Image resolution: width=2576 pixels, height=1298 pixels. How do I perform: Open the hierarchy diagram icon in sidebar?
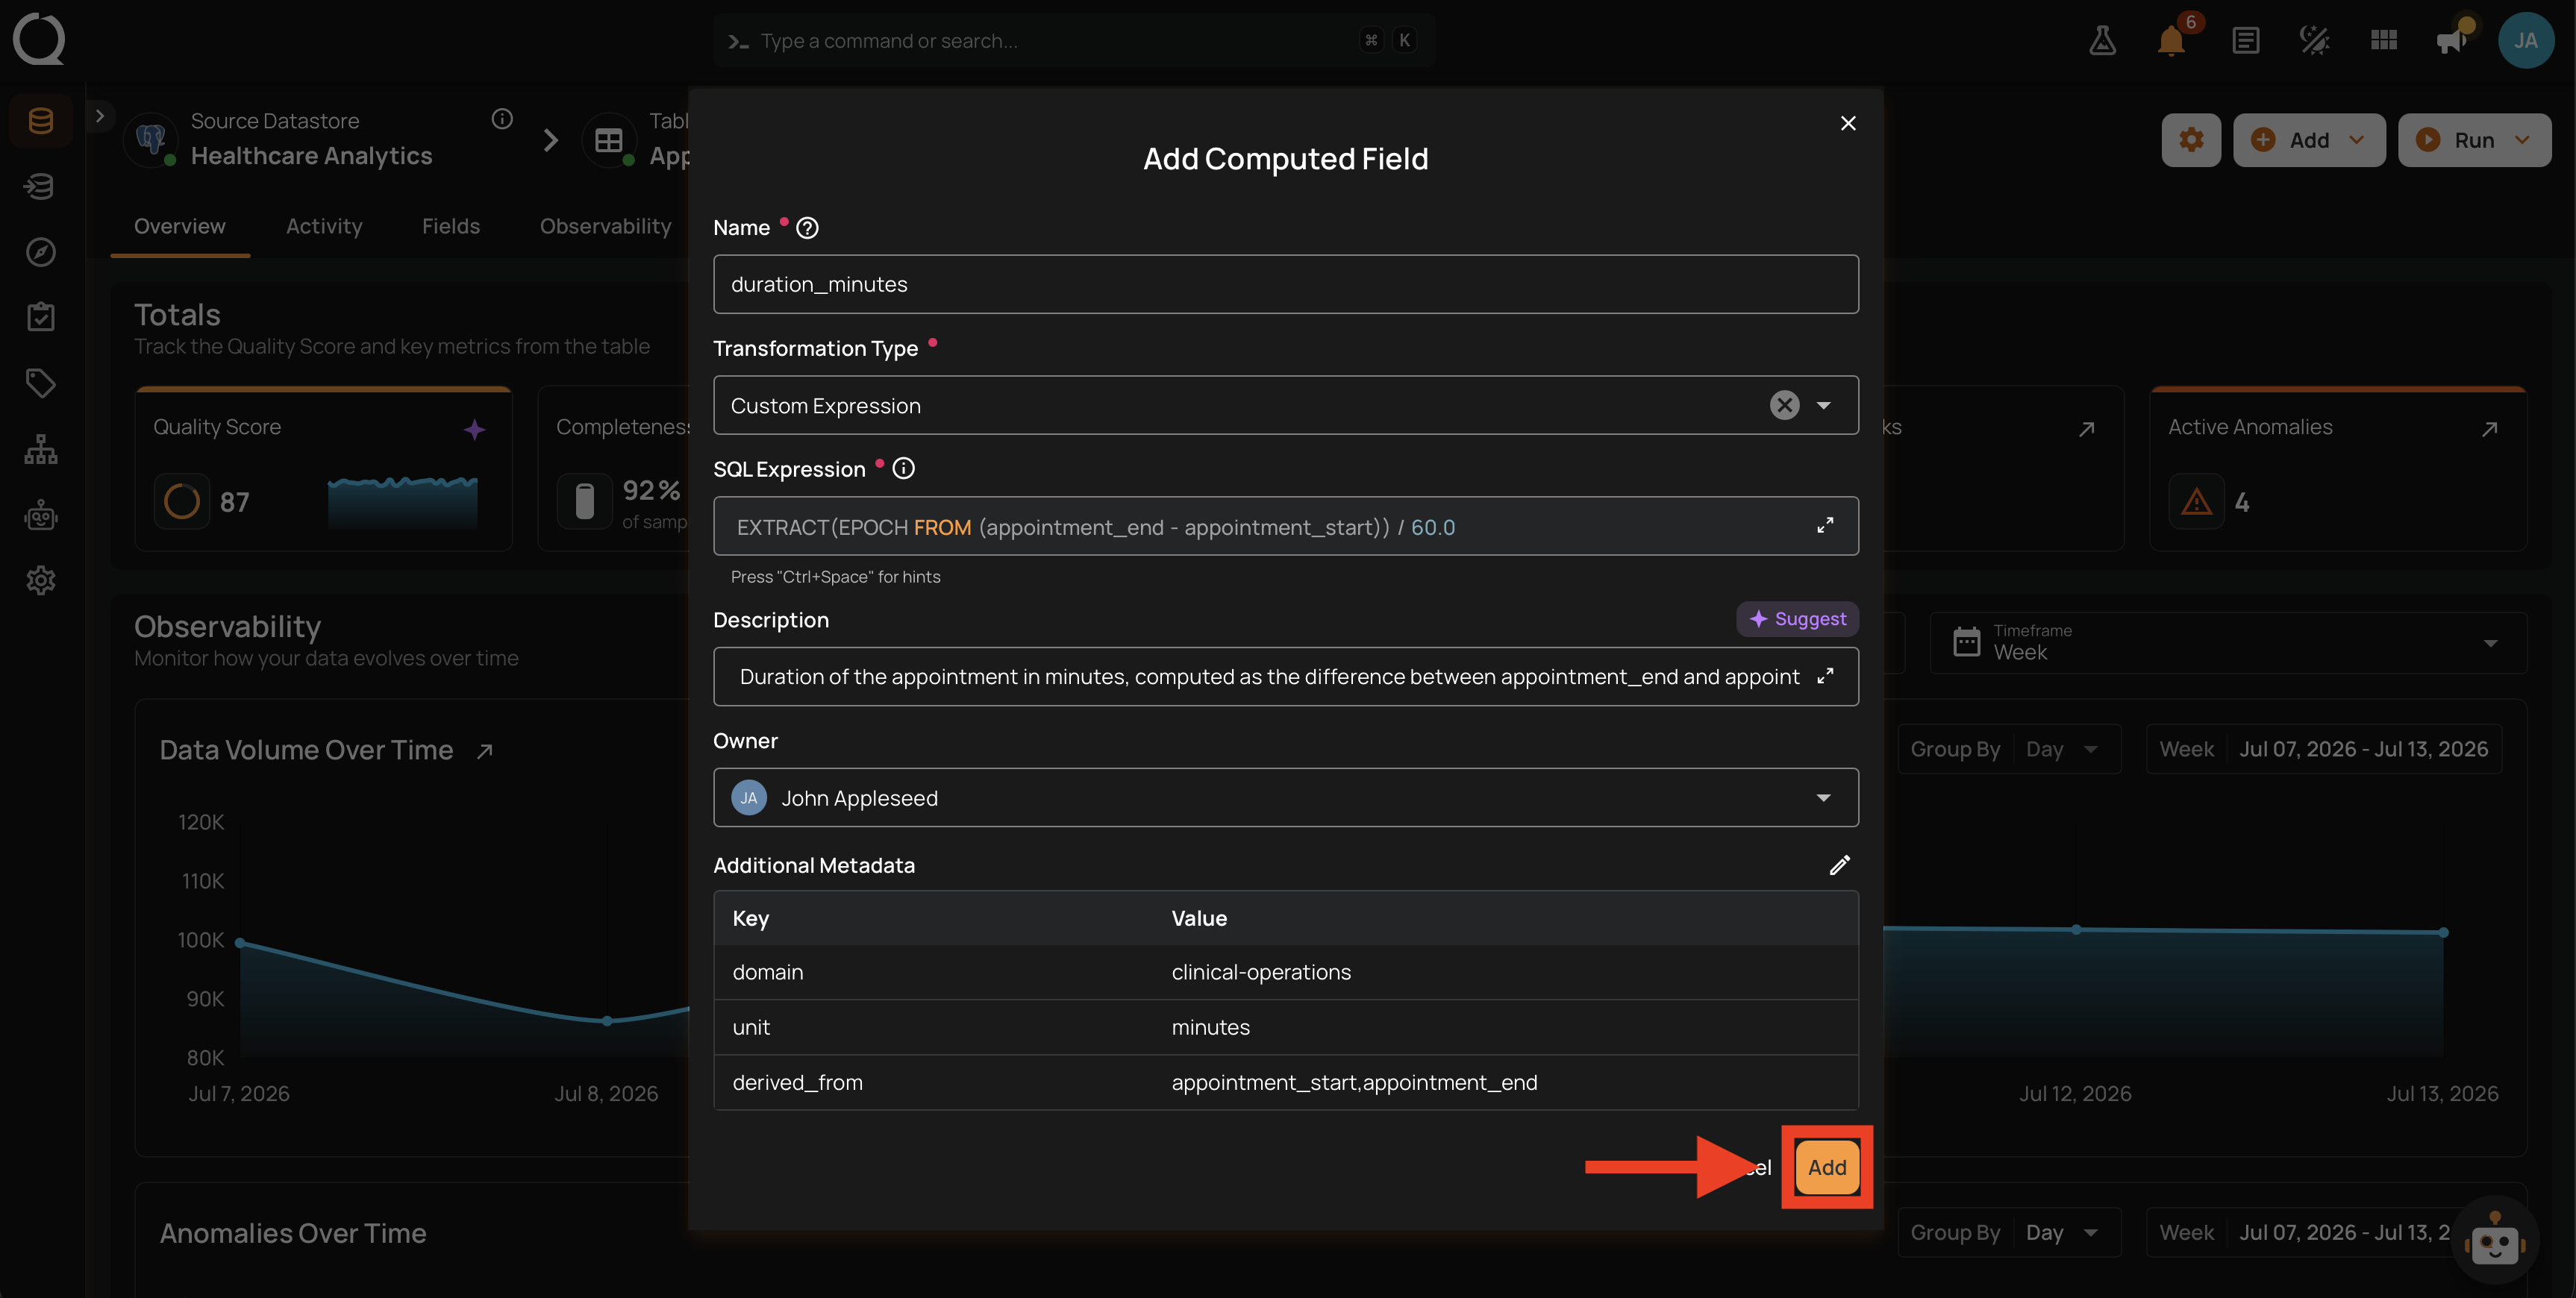41,449
